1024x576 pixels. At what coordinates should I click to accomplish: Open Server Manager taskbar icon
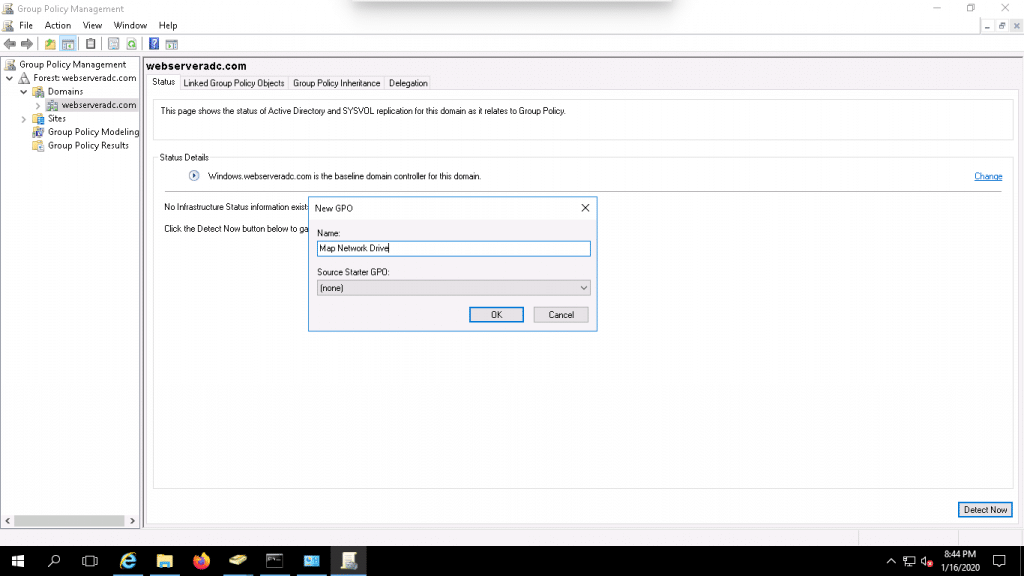pyautogui.click(x=312, y=561)
